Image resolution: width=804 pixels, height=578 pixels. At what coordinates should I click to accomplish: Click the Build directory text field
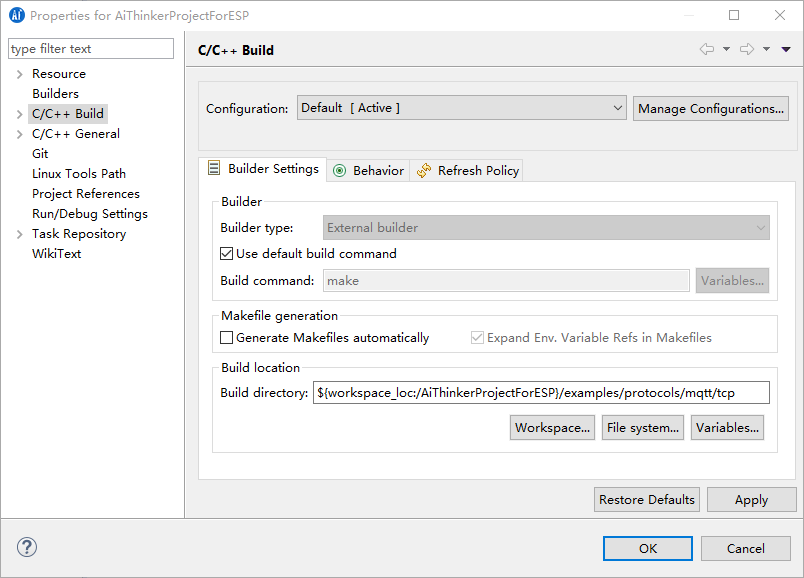tap(540, 393)
